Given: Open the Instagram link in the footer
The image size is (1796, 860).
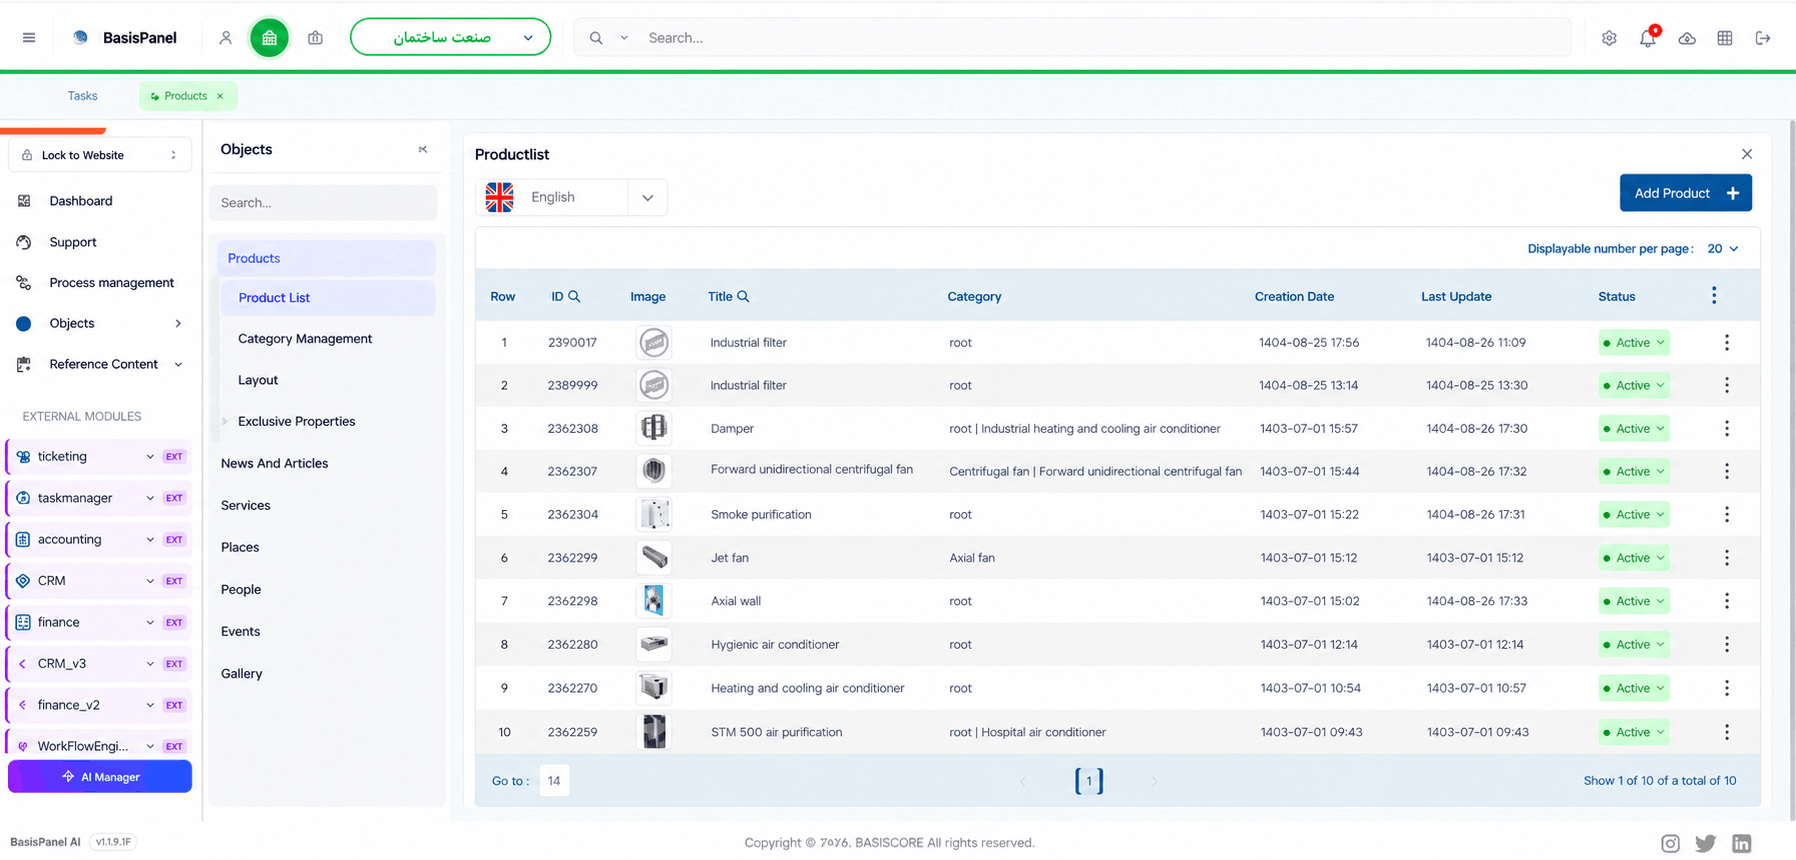Looking at the screenshot, I should coord(1670,843).
